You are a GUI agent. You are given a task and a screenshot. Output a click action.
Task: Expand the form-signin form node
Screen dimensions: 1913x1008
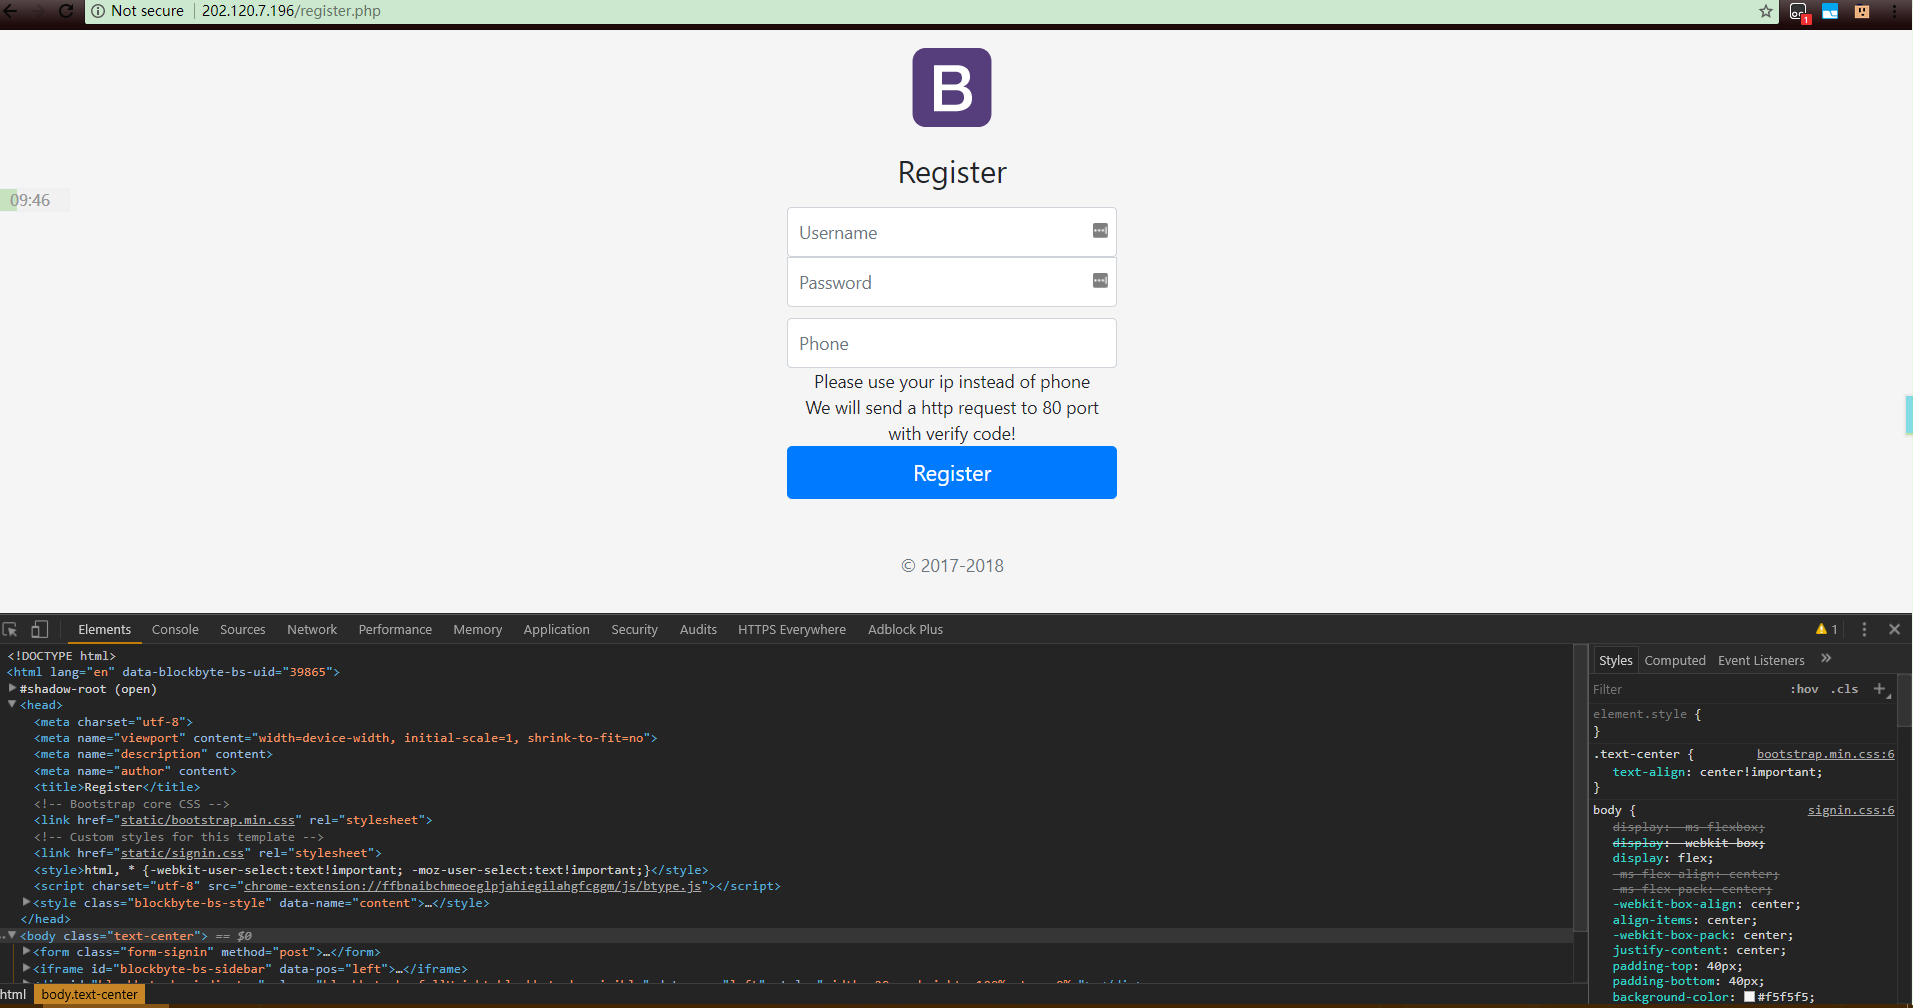tap(26, 952)
